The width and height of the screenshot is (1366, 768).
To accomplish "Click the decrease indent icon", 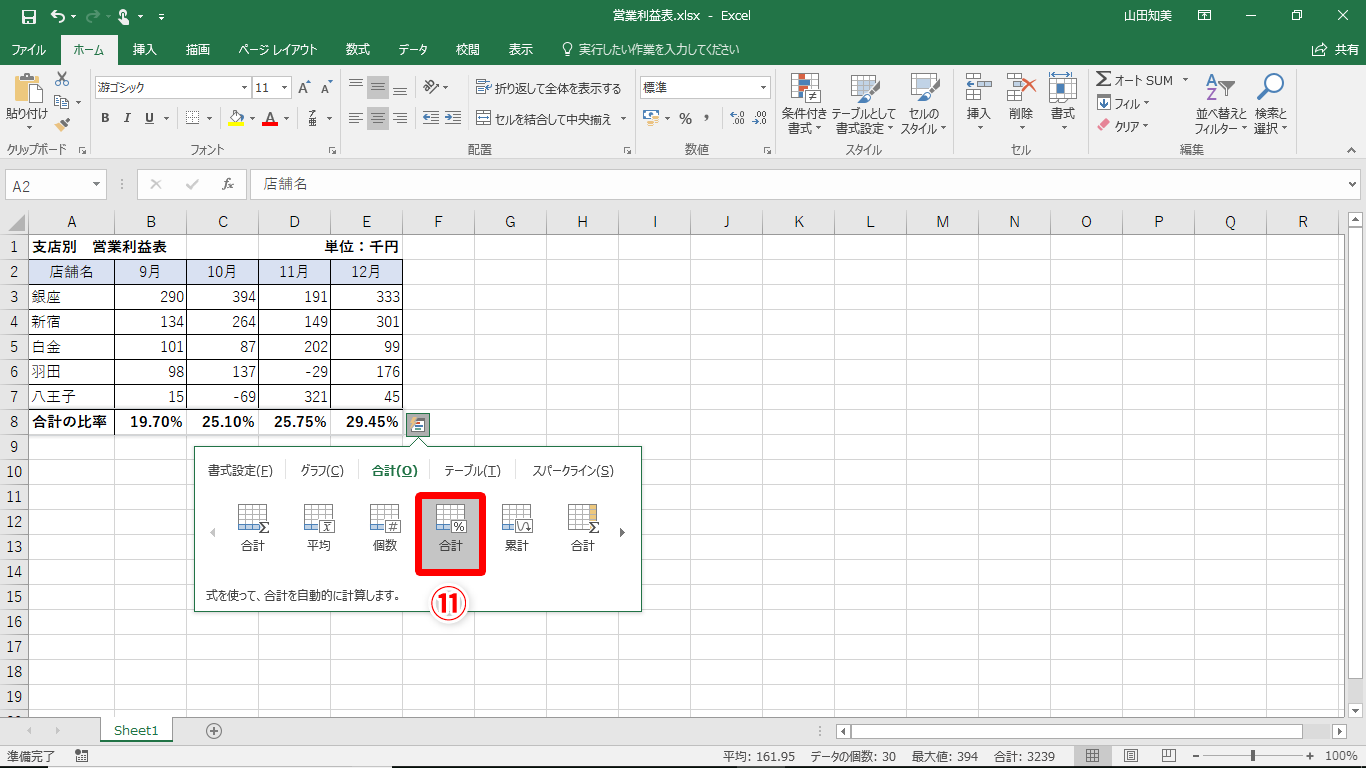I will (431, 118).
